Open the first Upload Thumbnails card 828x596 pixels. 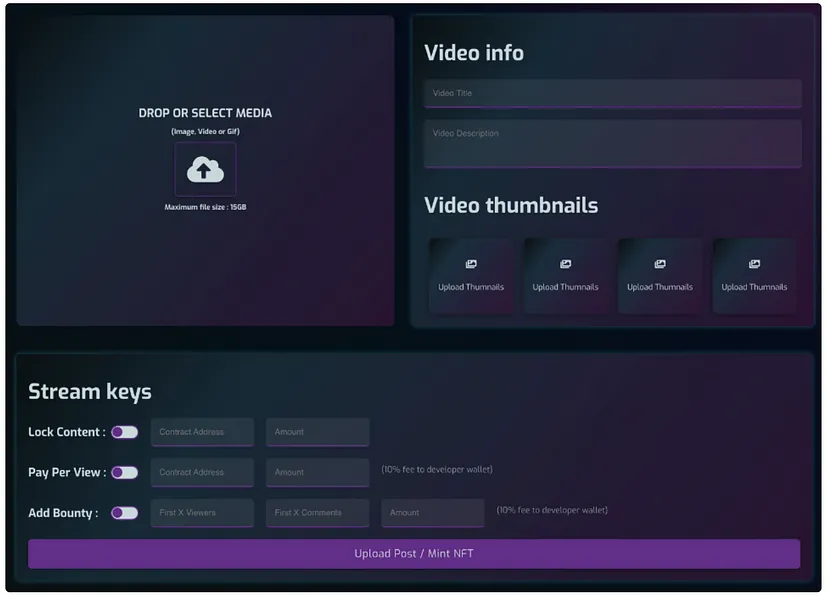(x=471, y=276)
